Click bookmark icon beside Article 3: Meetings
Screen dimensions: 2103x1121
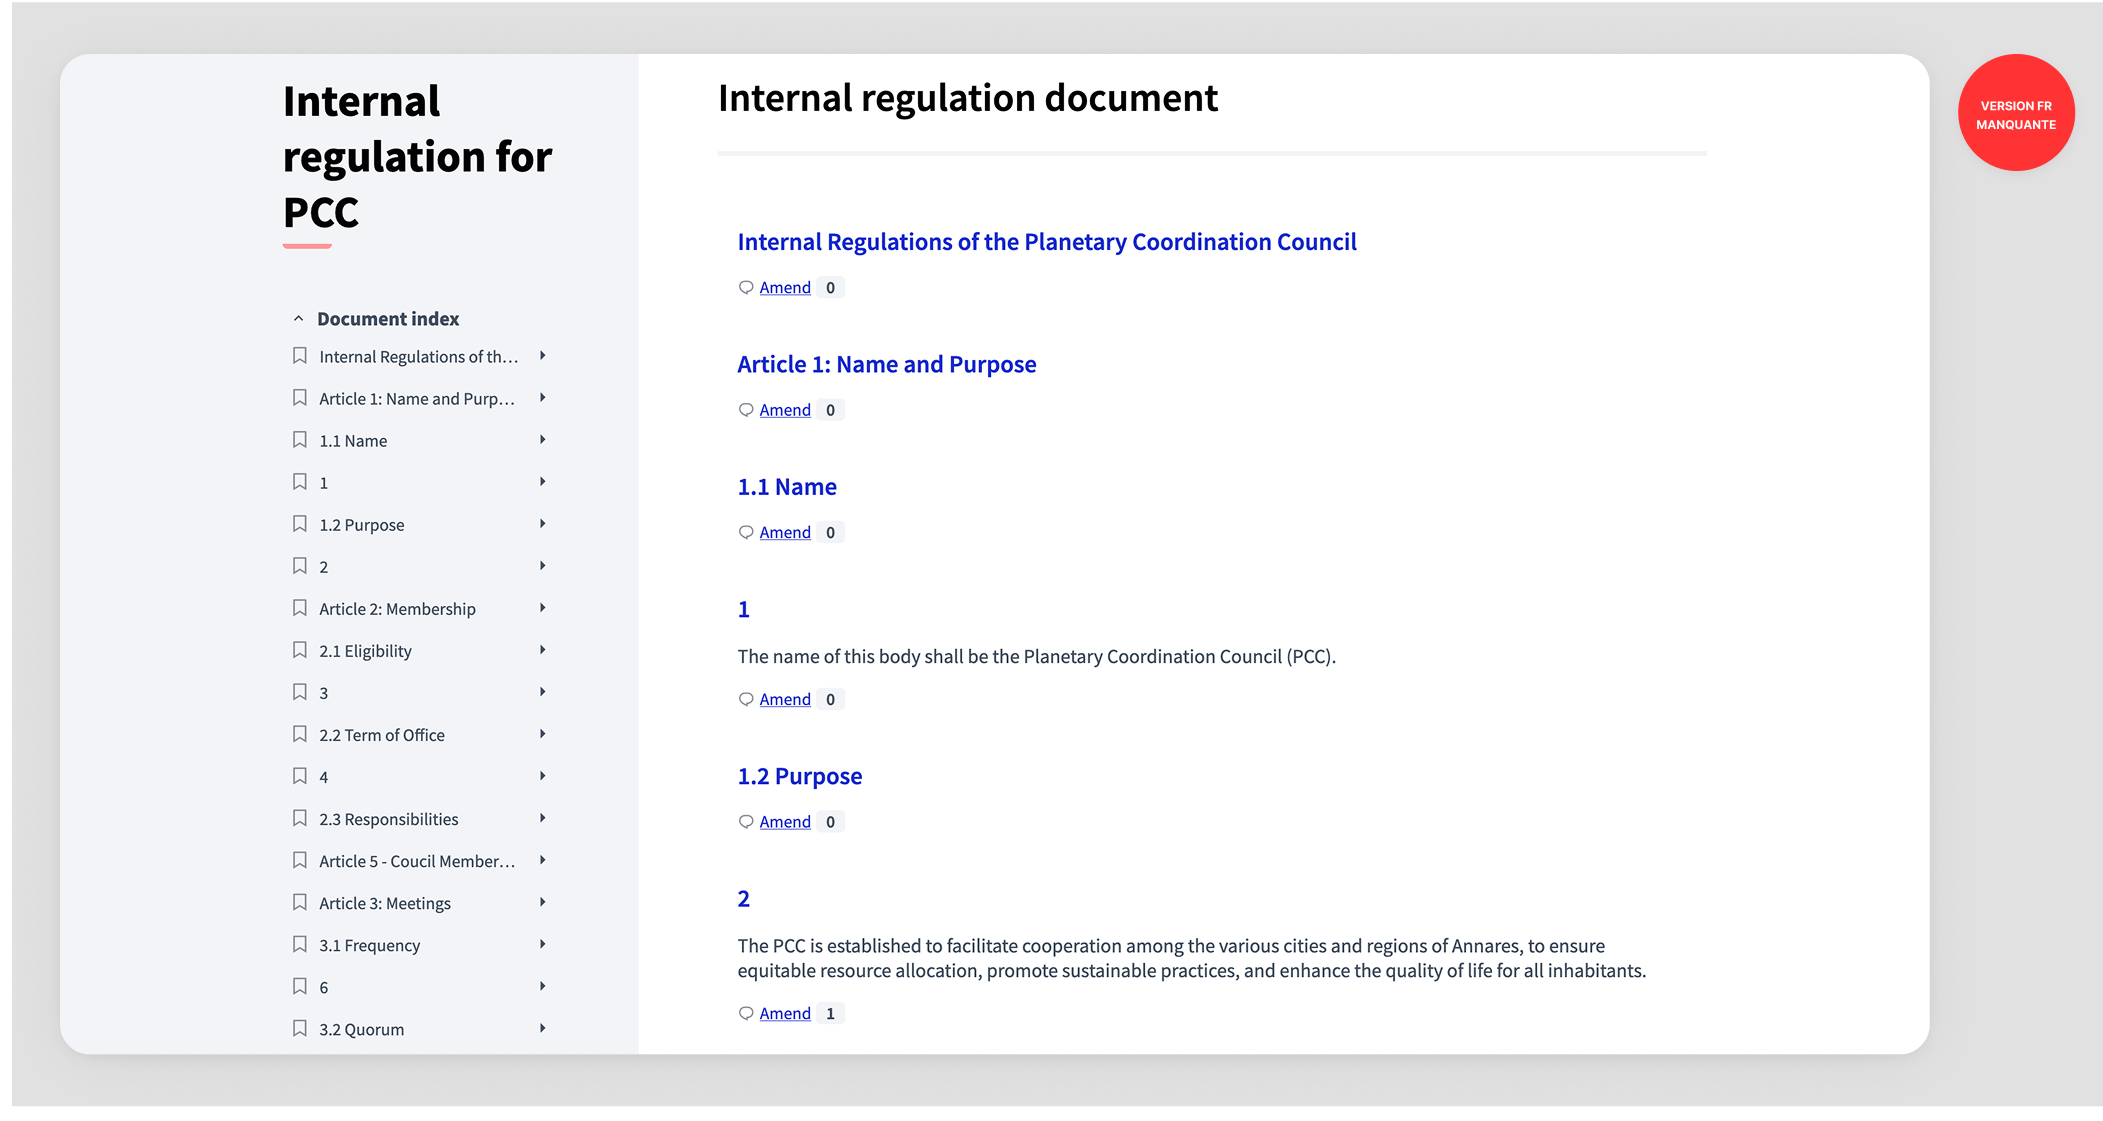tap(299, 902)
